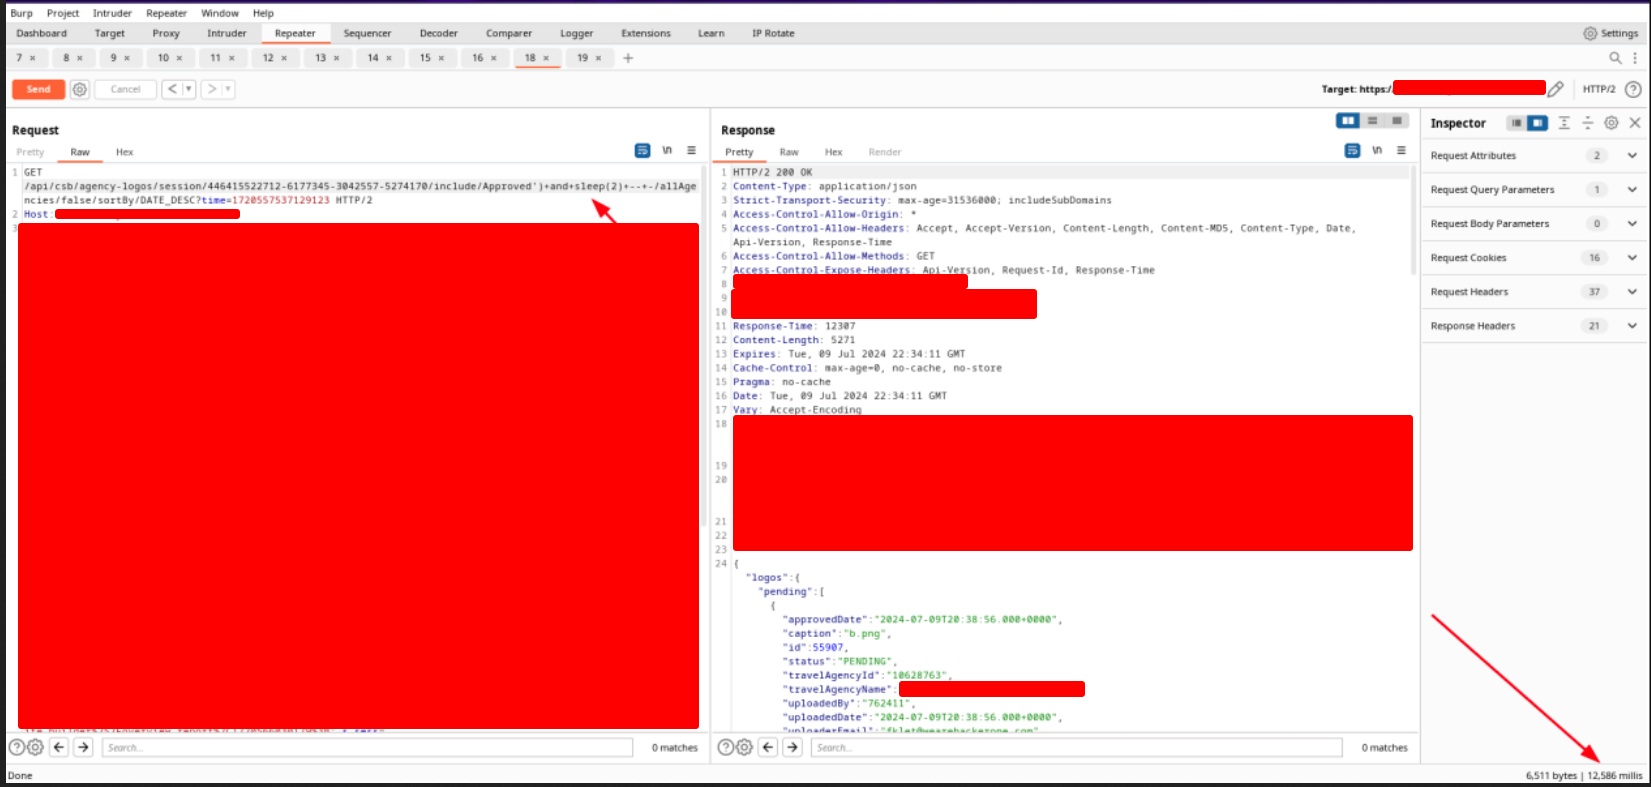This screenshot has height=787, width=1651.
Task: Toggle non-printable characters in Request pane
Action: [667, 151]
